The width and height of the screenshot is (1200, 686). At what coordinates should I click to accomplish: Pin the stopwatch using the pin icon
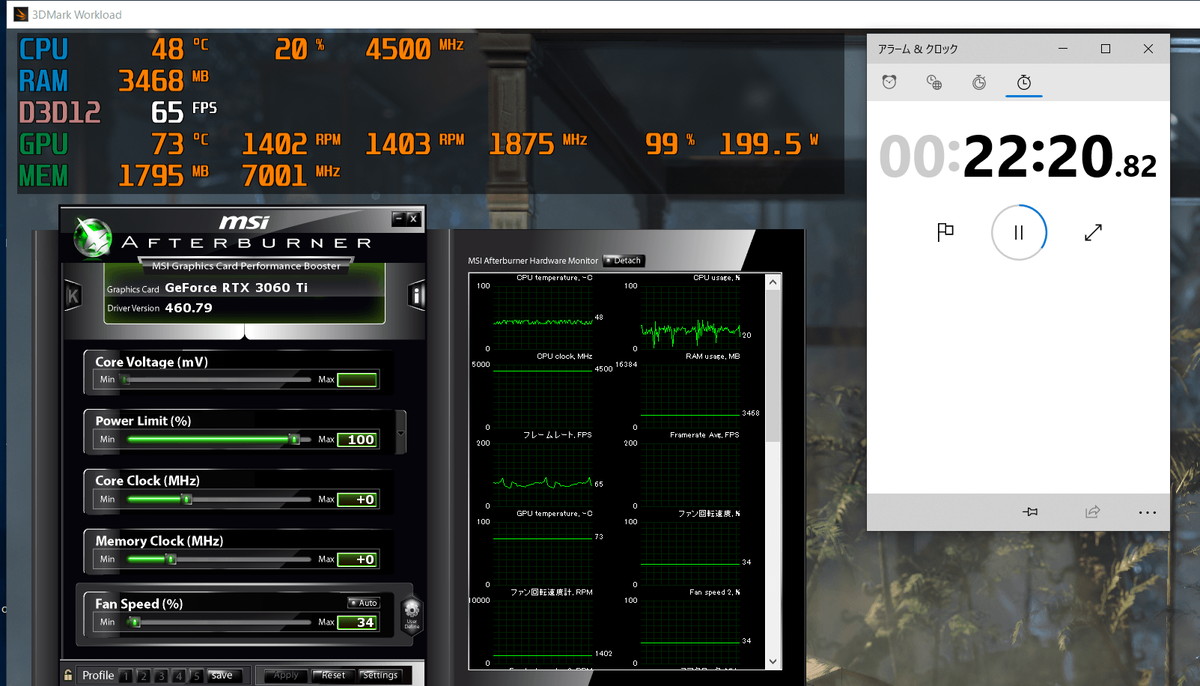(1030, 512)
